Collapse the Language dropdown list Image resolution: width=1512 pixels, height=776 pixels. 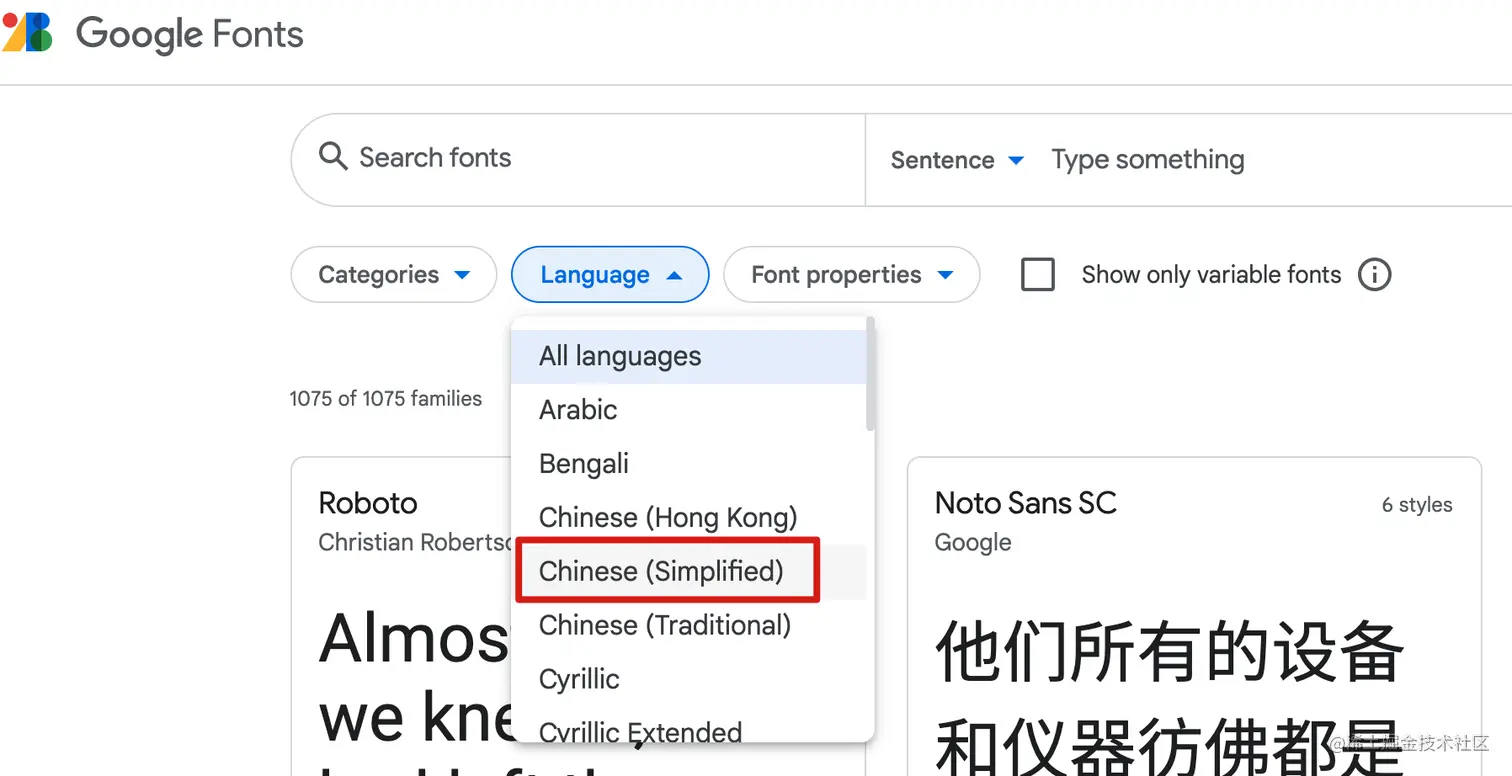(610, 274)
